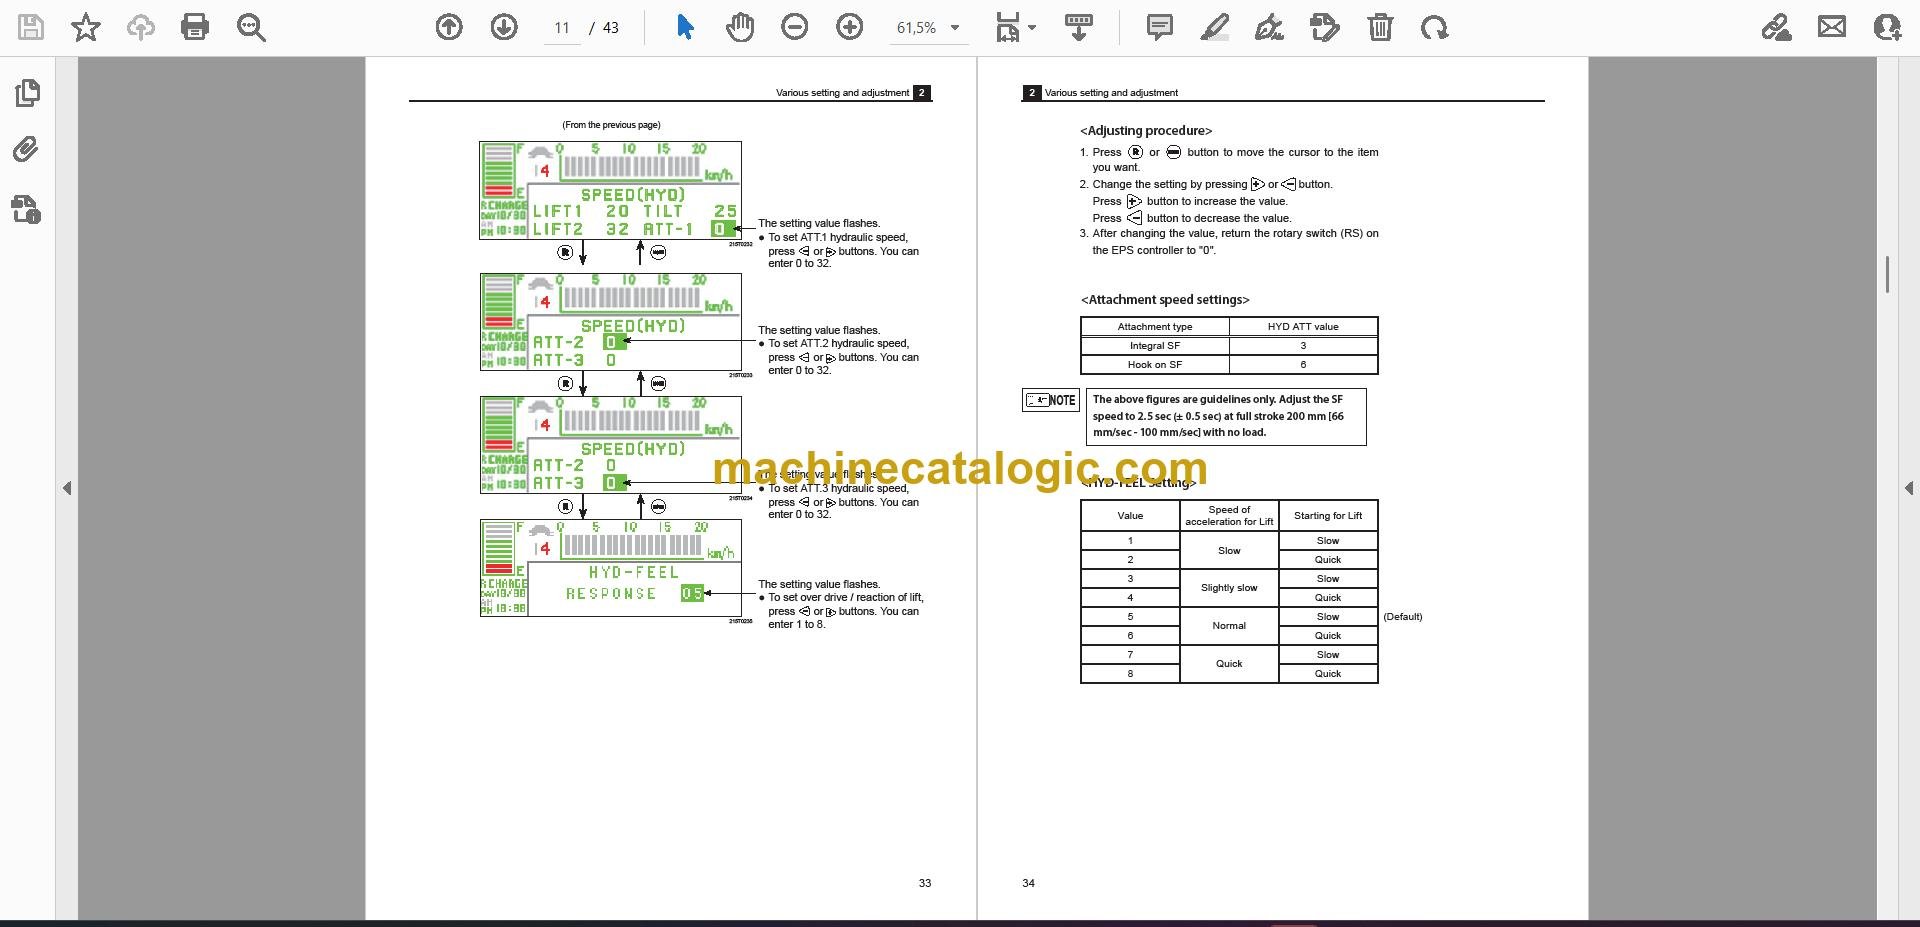1920x927 pixels.
Task: Add this document to starred favorites
Action: [86, 27]
